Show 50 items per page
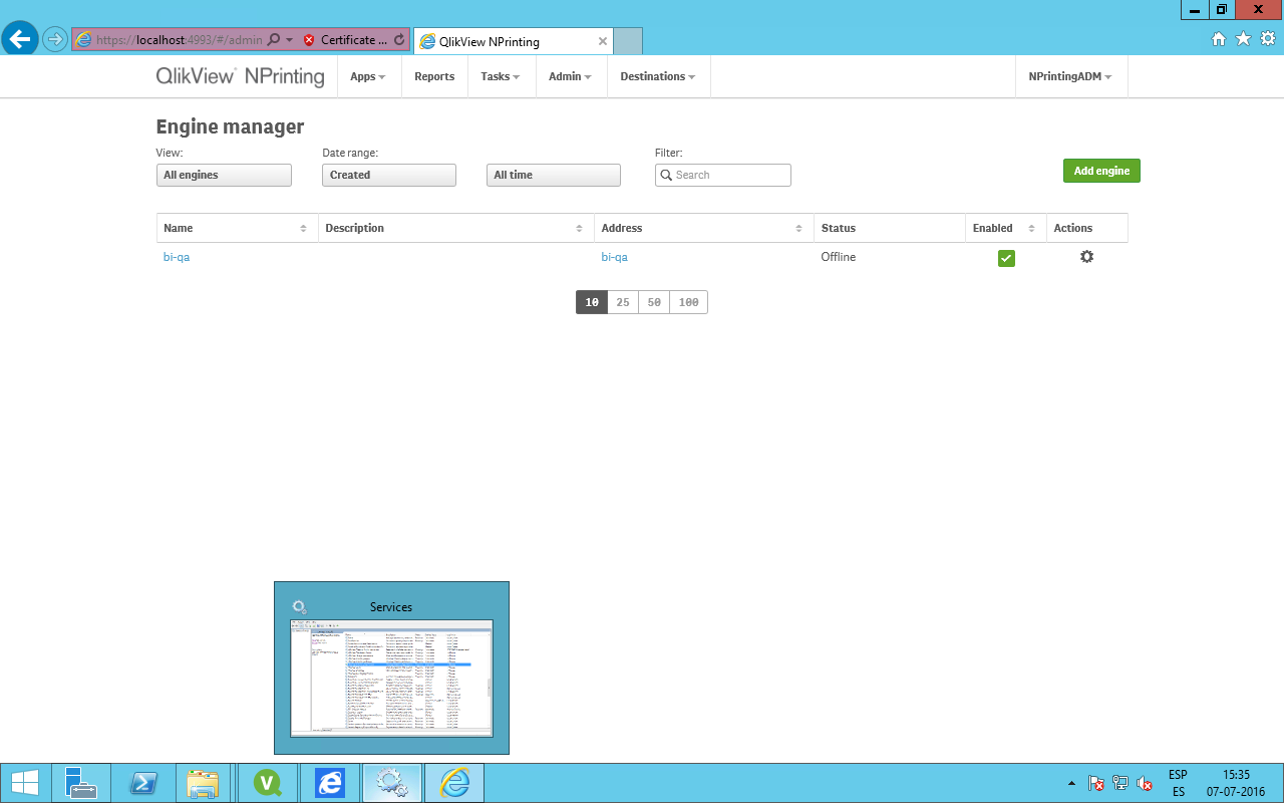Screen dimensions: 1284x803 coord(654,302)
